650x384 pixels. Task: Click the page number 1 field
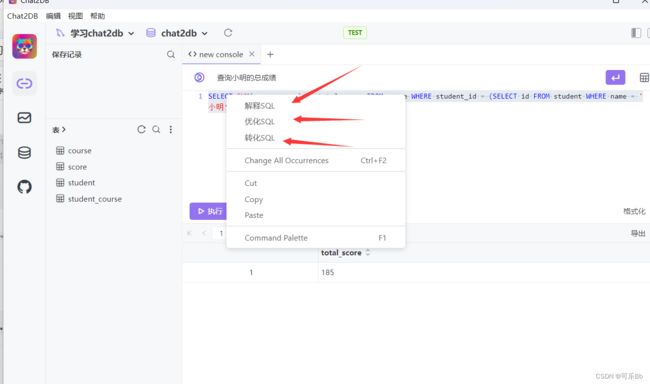pos(221,233)
